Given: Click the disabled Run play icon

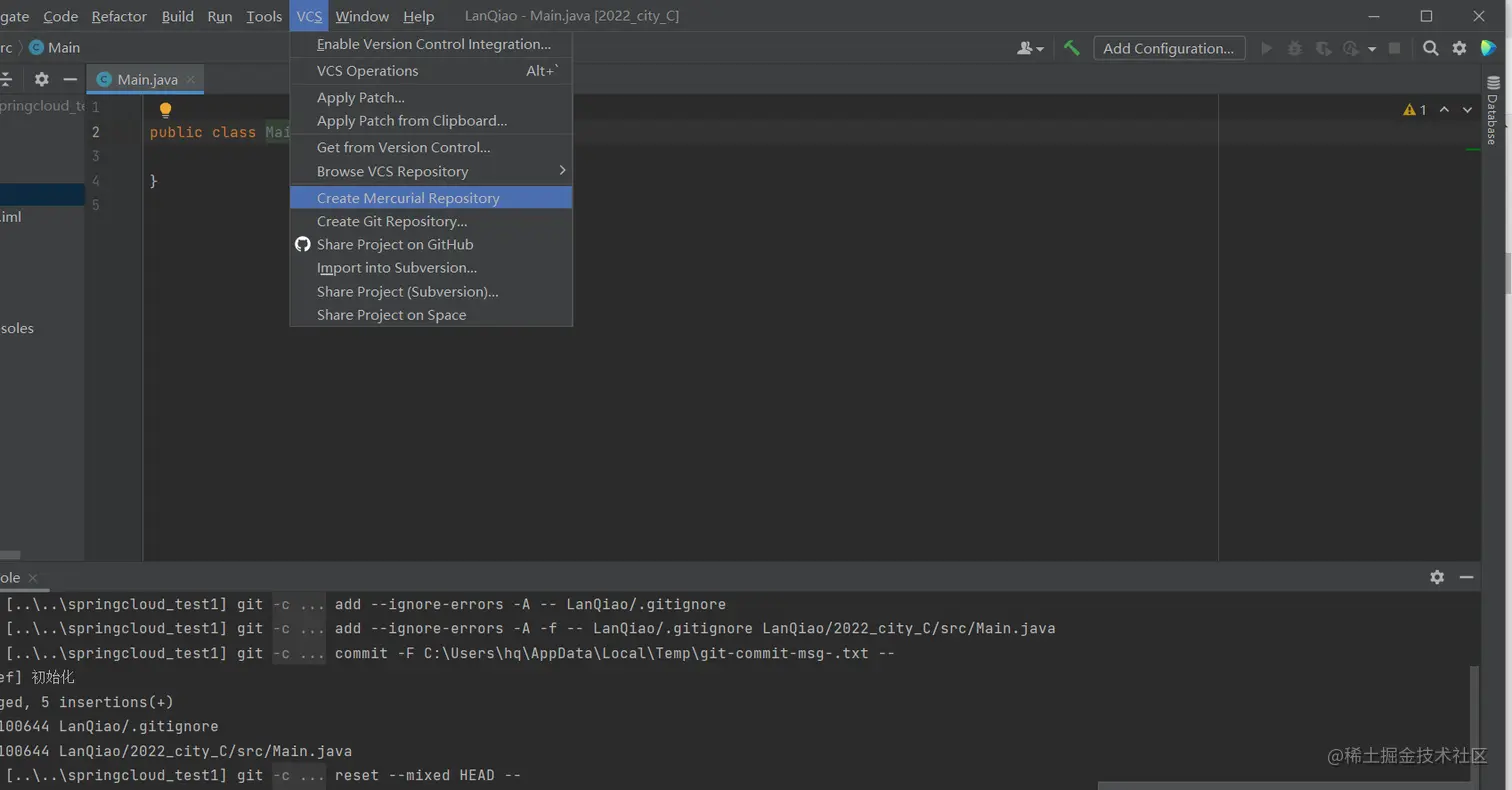Looking at the screenshot, I should click(1266, 48).
